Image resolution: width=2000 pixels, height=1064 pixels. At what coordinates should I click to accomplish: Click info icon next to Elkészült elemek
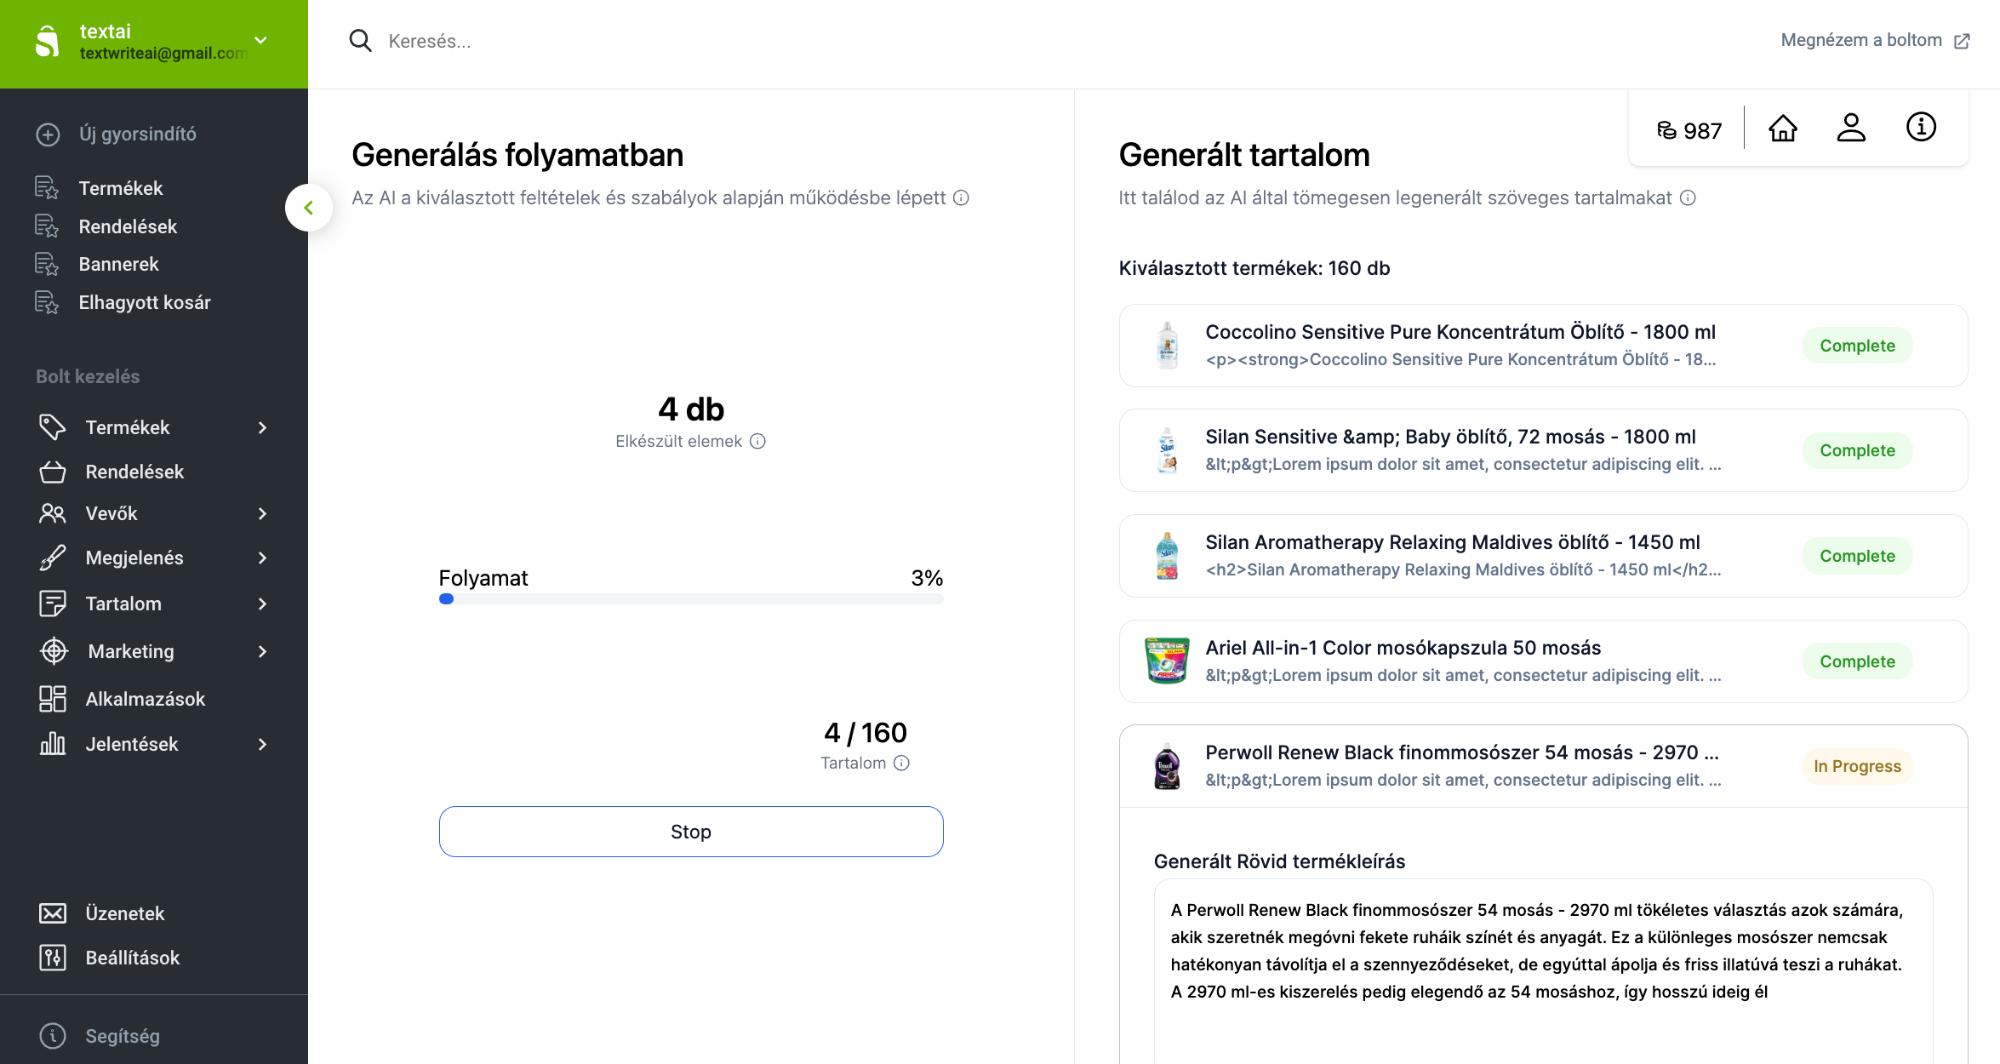(x=758, y=441)
